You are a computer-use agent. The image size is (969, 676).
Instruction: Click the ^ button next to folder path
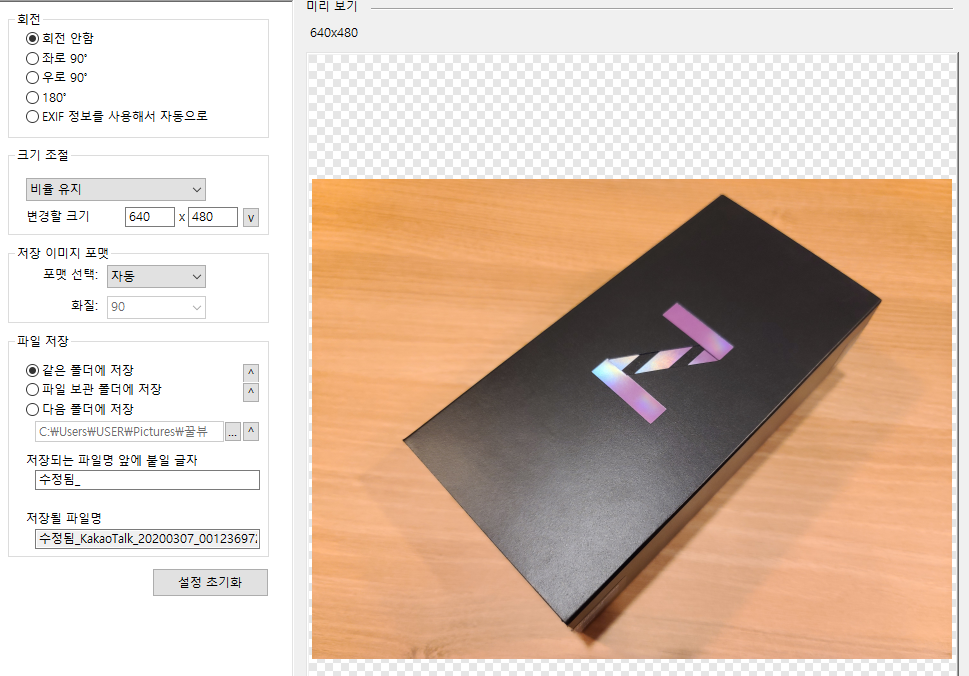(251, 431)
